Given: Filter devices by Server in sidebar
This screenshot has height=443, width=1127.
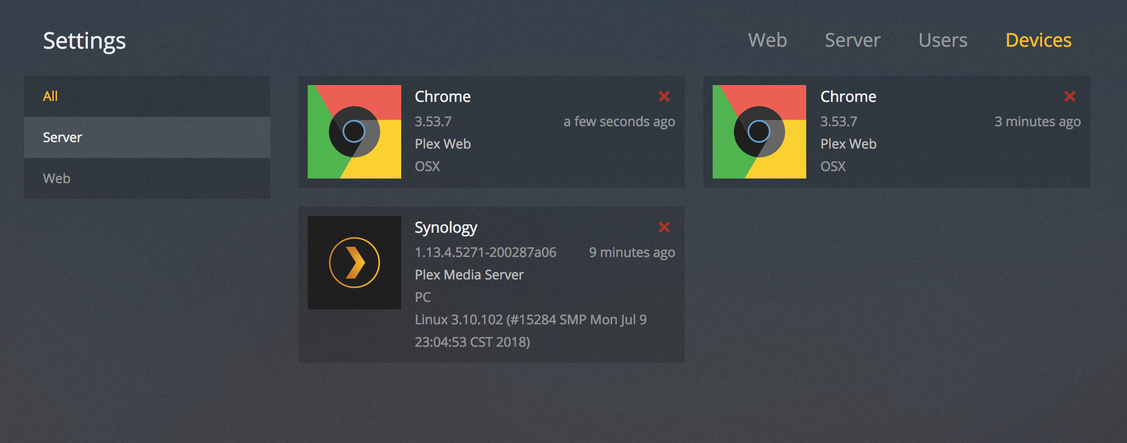Looking at the screenshot, I should coord(147,137).
